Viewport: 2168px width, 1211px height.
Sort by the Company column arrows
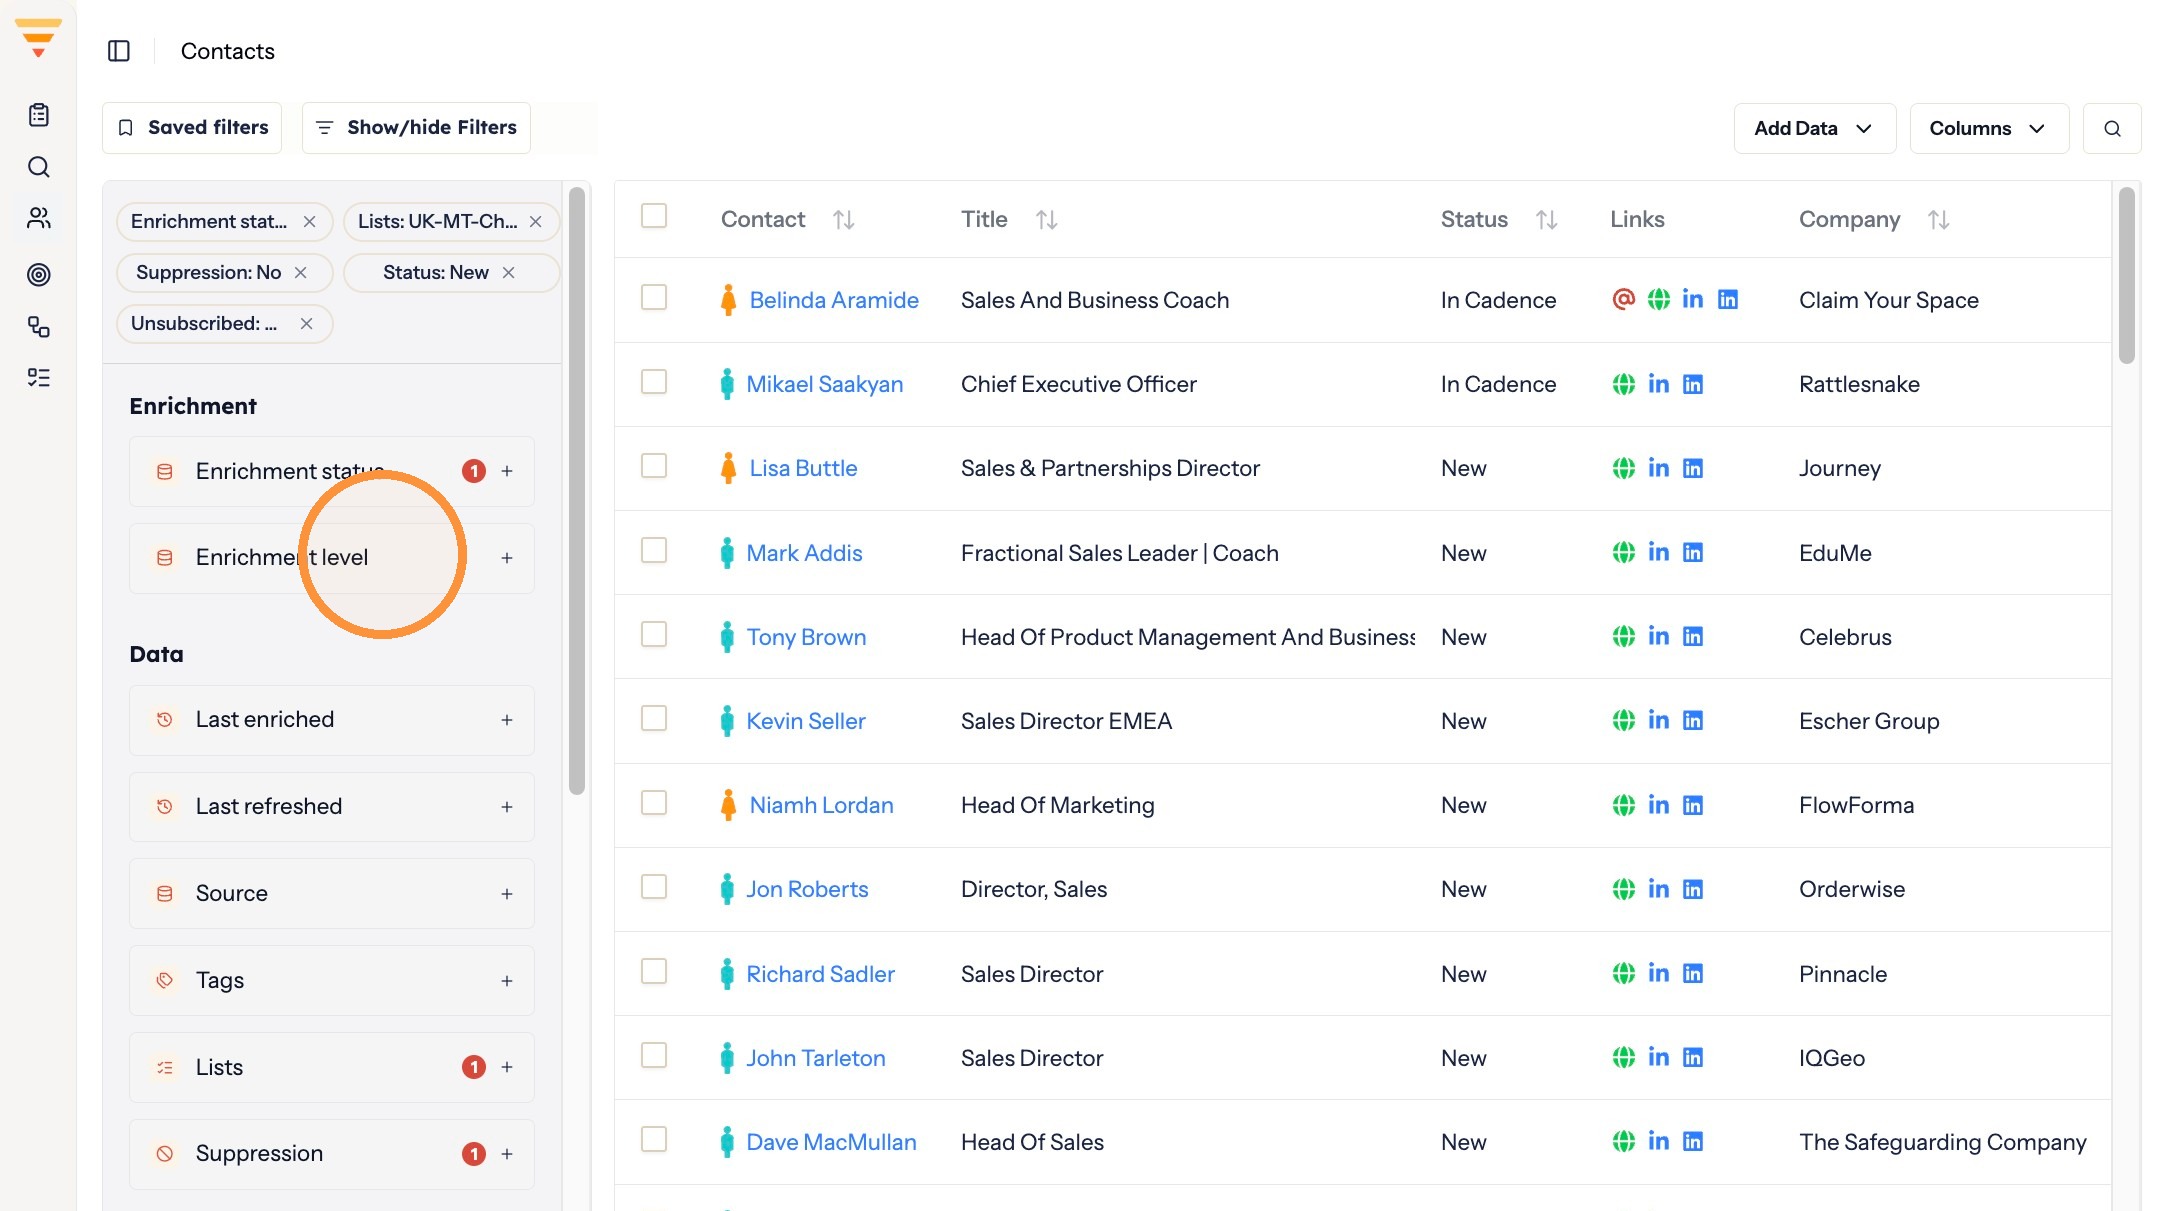coord(1939,220)
